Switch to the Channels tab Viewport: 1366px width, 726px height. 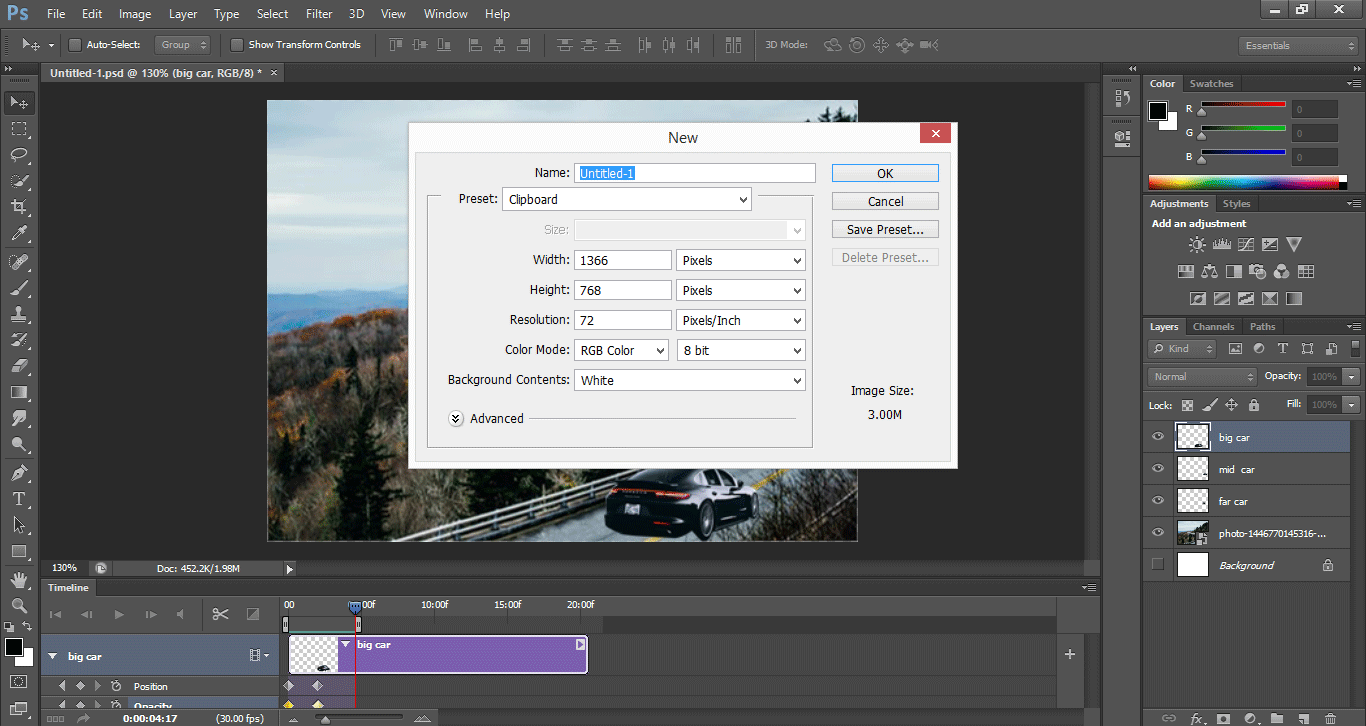point(1213,327)
